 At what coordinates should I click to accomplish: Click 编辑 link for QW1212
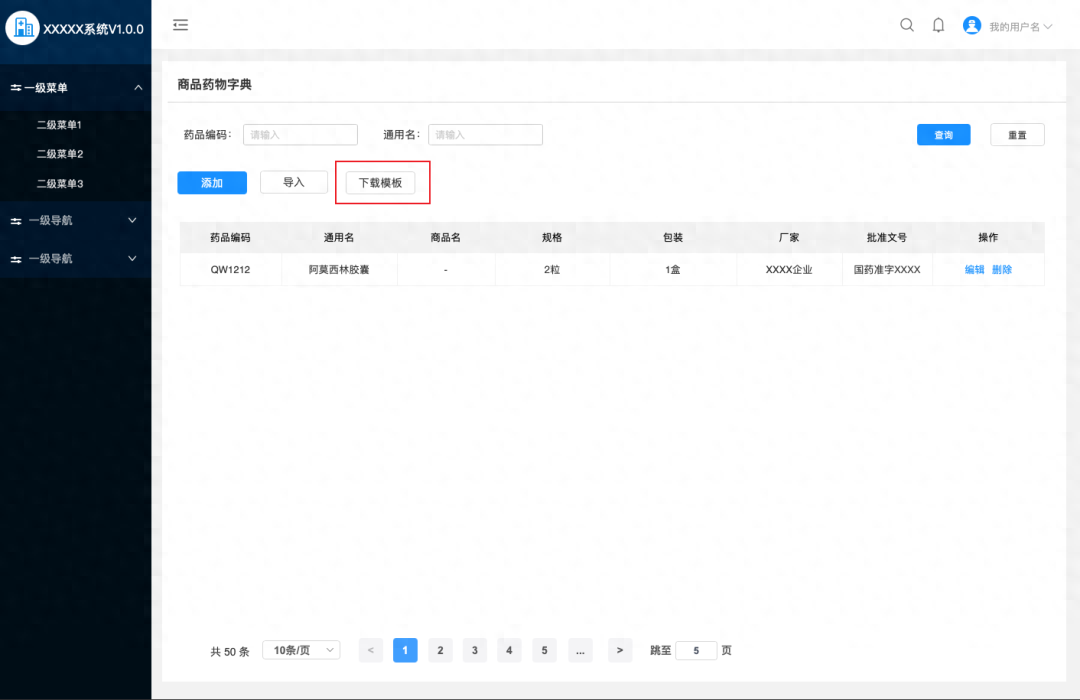(x=975, y=269)
